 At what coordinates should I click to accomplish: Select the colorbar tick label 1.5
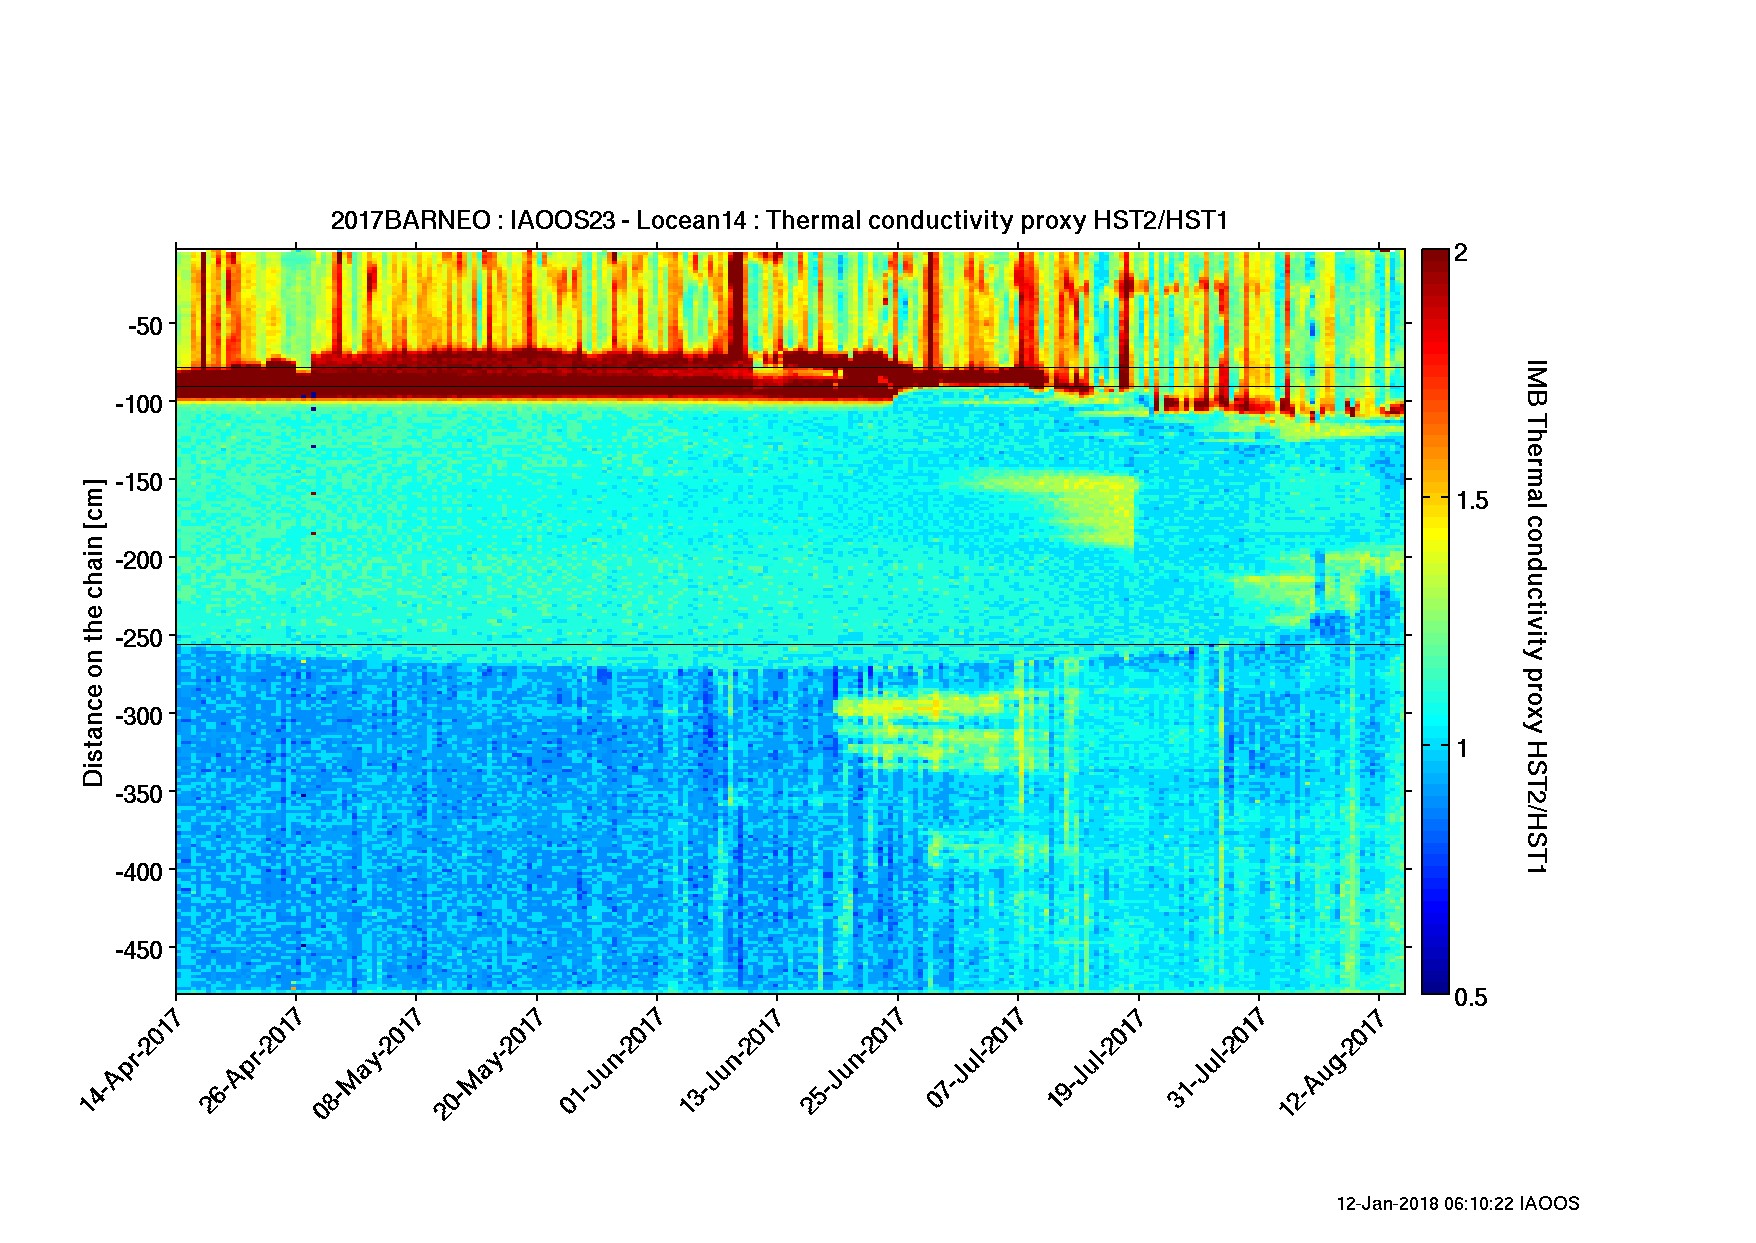[x=1471, y=501]
